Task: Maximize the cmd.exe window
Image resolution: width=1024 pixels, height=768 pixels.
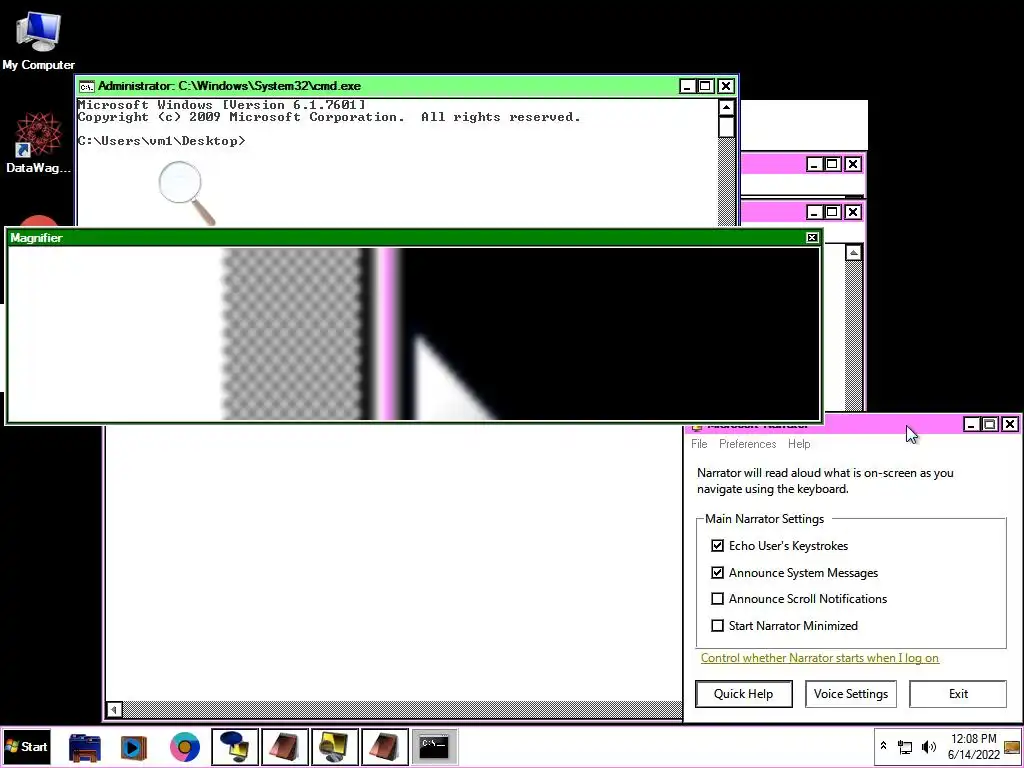Action: click(x=706, y=86)
